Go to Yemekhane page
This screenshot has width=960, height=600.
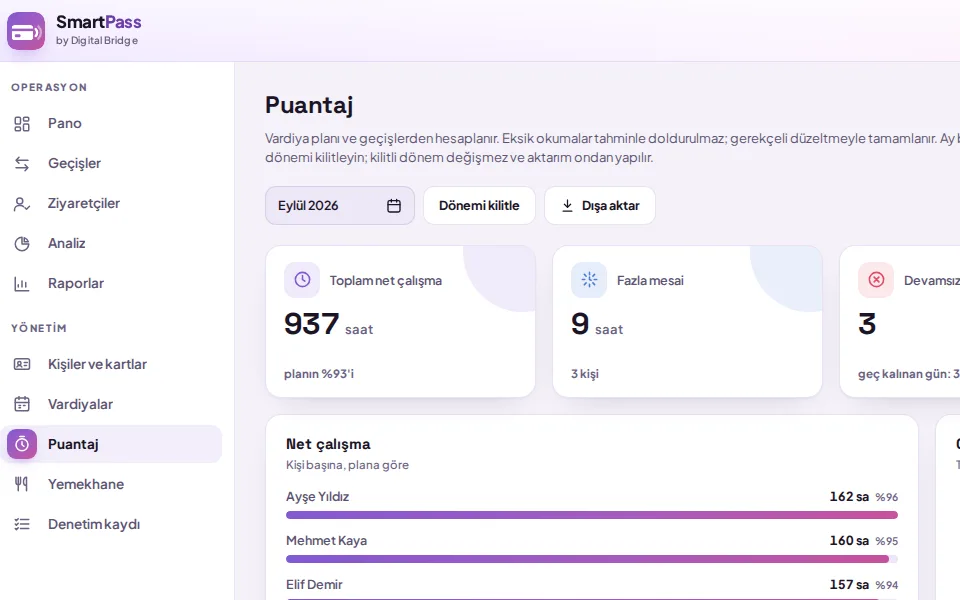pos(111,484)
